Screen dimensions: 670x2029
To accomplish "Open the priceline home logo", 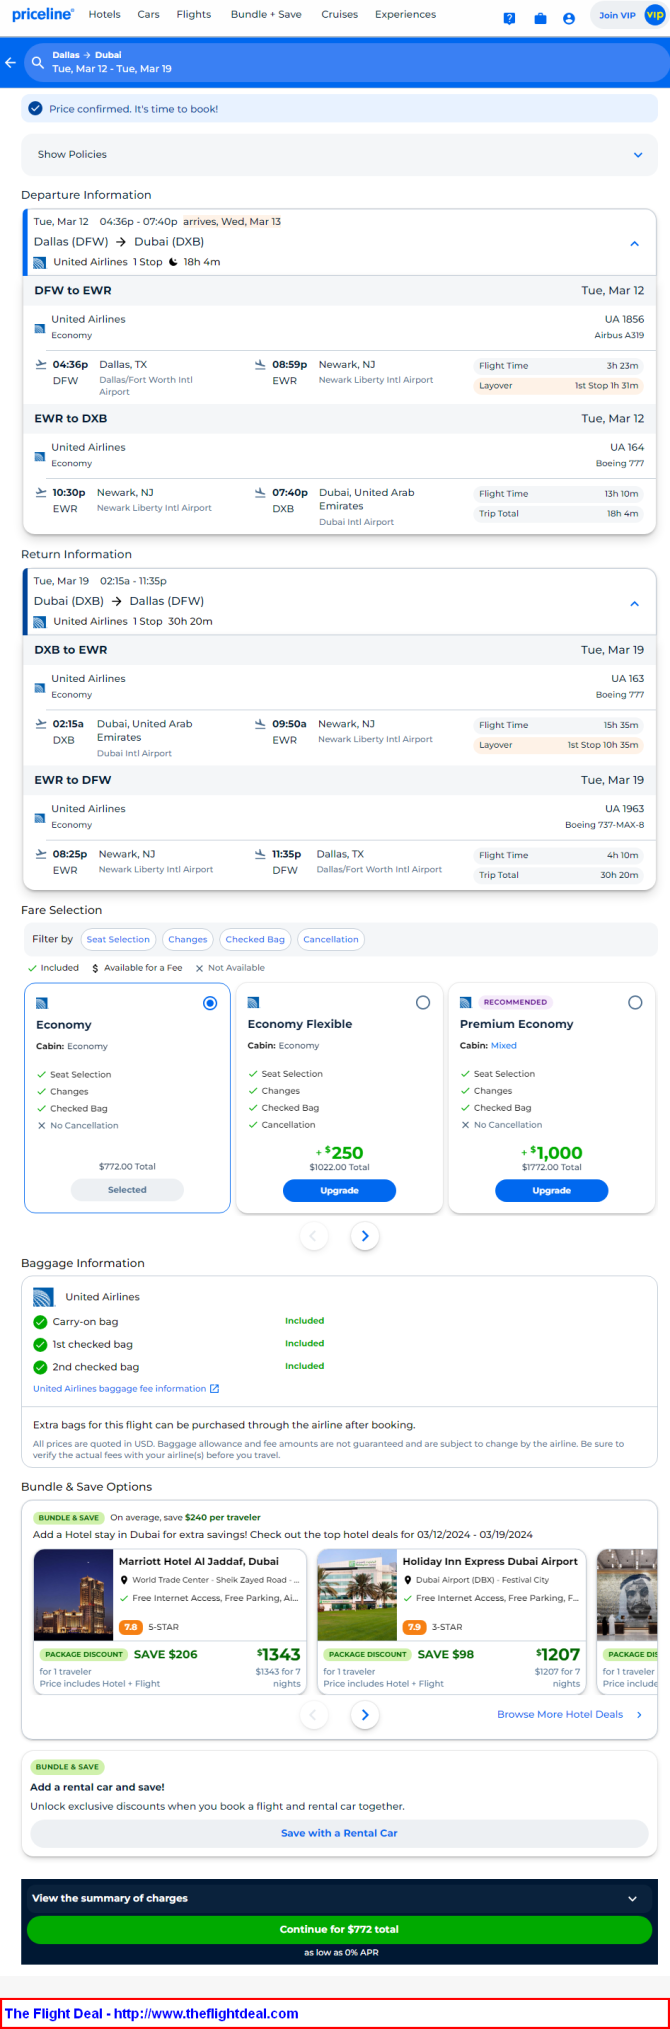I will [43, 14].
